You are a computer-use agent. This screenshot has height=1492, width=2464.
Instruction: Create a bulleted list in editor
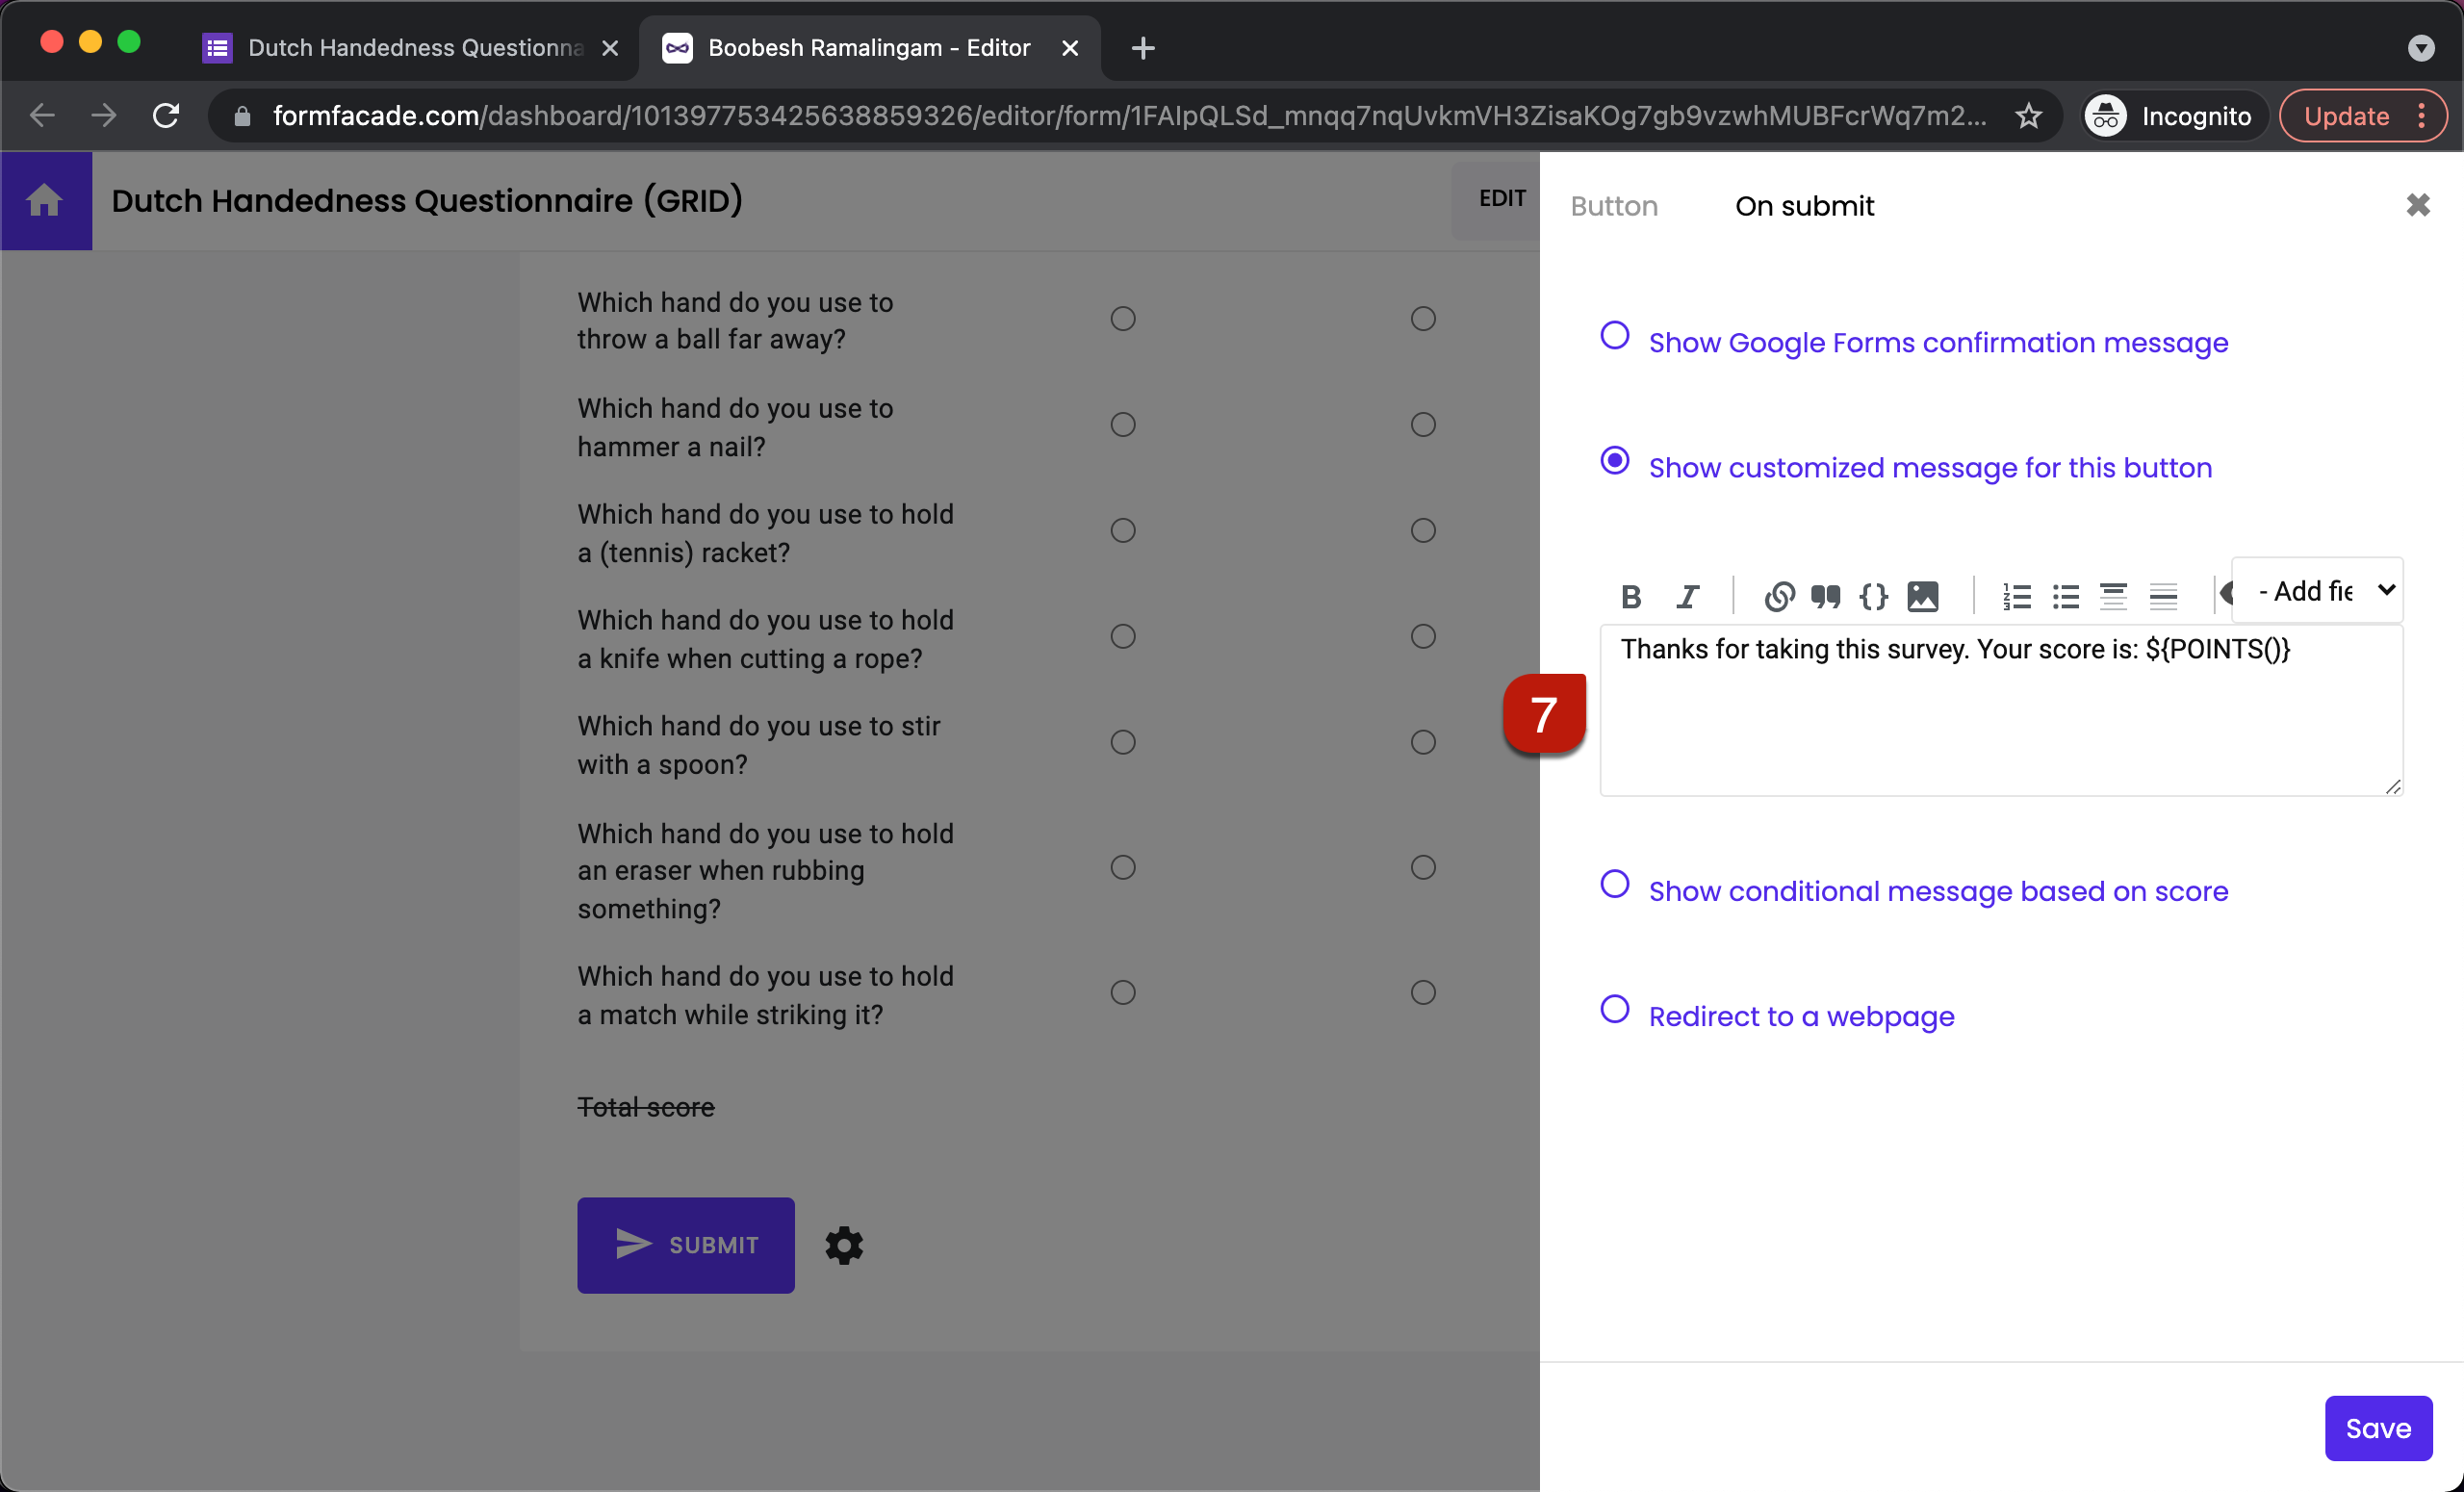click(2065, 597)
